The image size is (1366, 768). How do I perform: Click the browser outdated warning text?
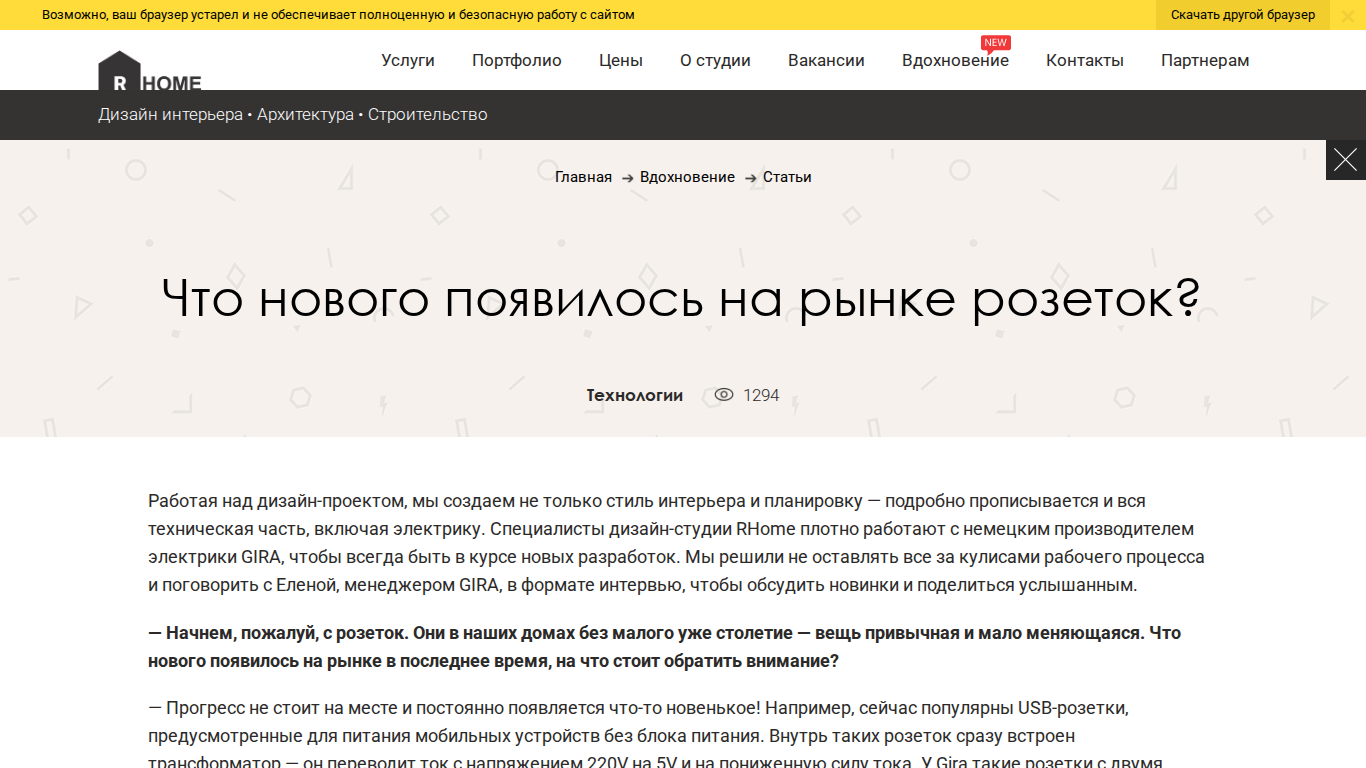pos(338,15)
